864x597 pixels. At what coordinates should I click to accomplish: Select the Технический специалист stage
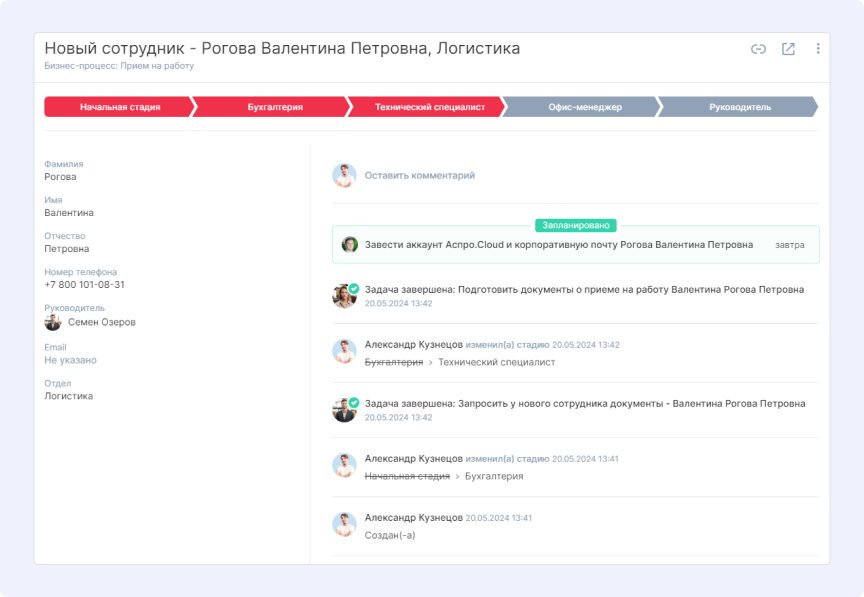point(429,107)
